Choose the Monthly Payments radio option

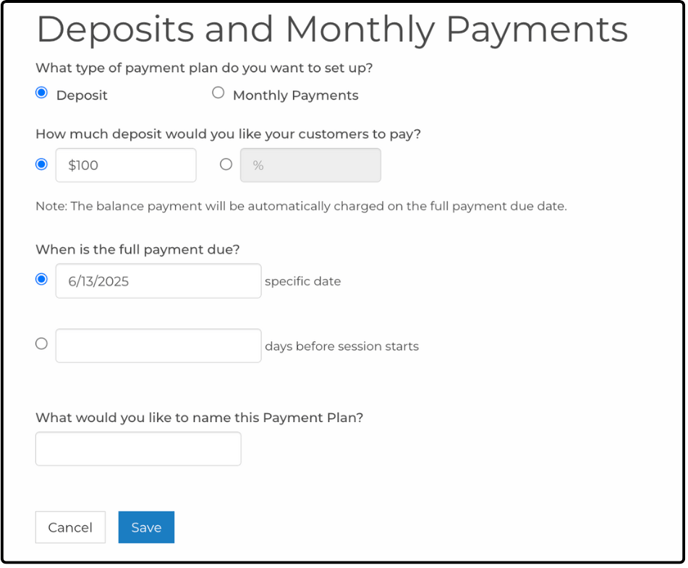[218, 93]
